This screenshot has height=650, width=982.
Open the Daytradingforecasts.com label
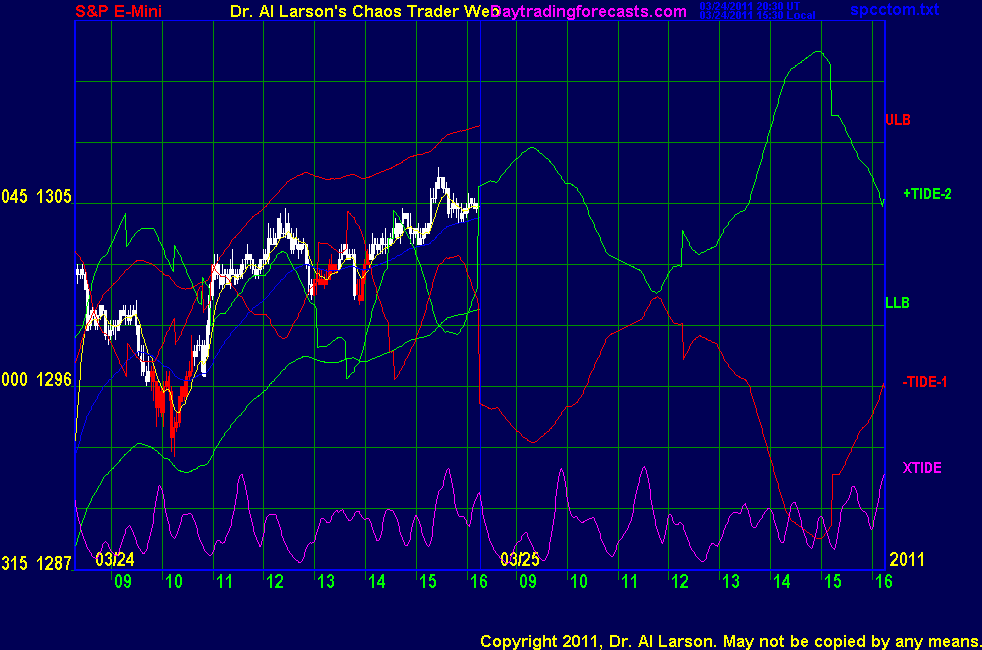pyautogui.click(x=589, y=11)
